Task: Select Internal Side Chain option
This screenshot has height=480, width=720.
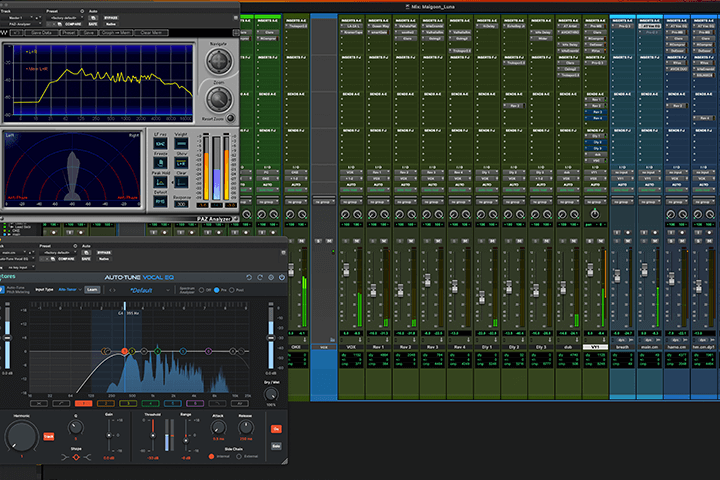Action: (211, 456)
